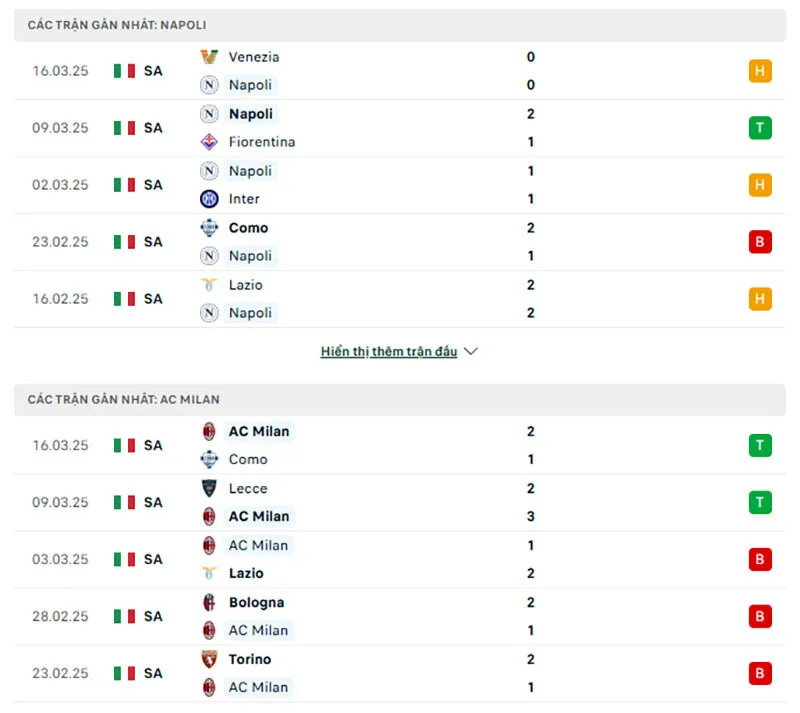800x713 pixels.
Task: Click the Lecce club logo icon
Action: pos(211,489)
